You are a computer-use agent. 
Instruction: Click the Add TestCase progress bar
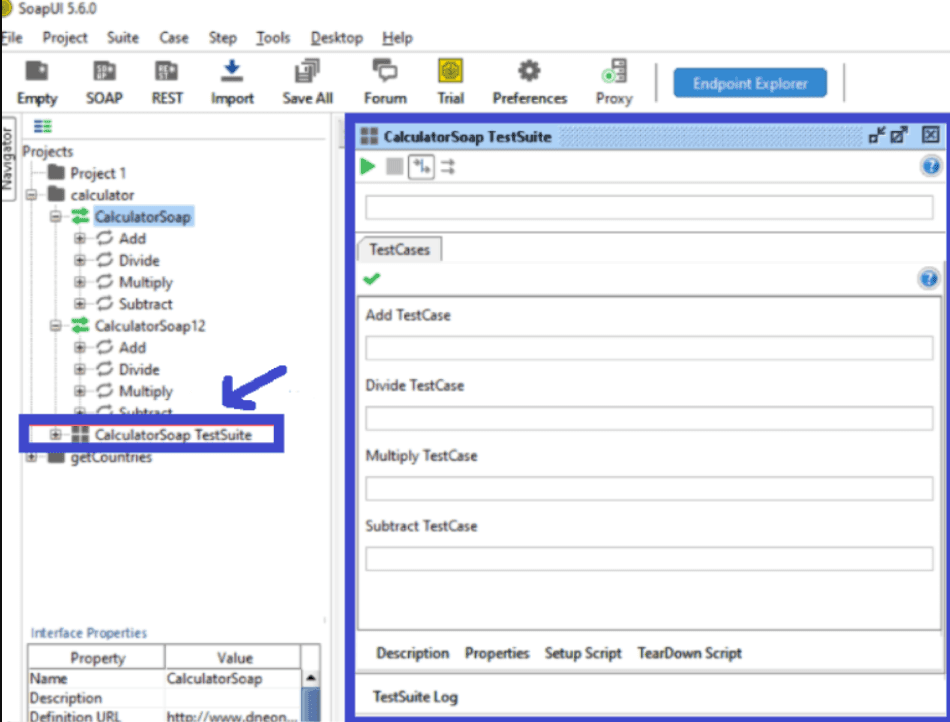coord(649,348)
